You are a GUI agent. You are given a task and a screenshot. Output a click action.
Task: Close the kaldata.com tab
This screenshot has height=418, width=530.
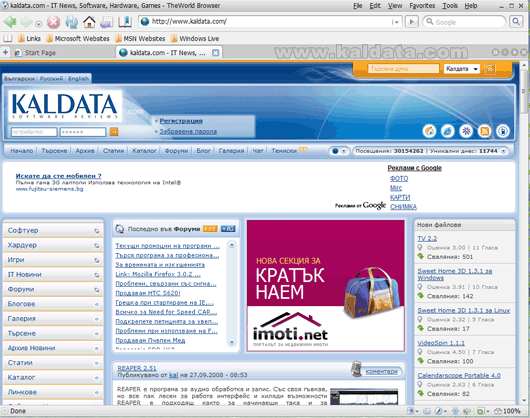(x=215, y=53)
